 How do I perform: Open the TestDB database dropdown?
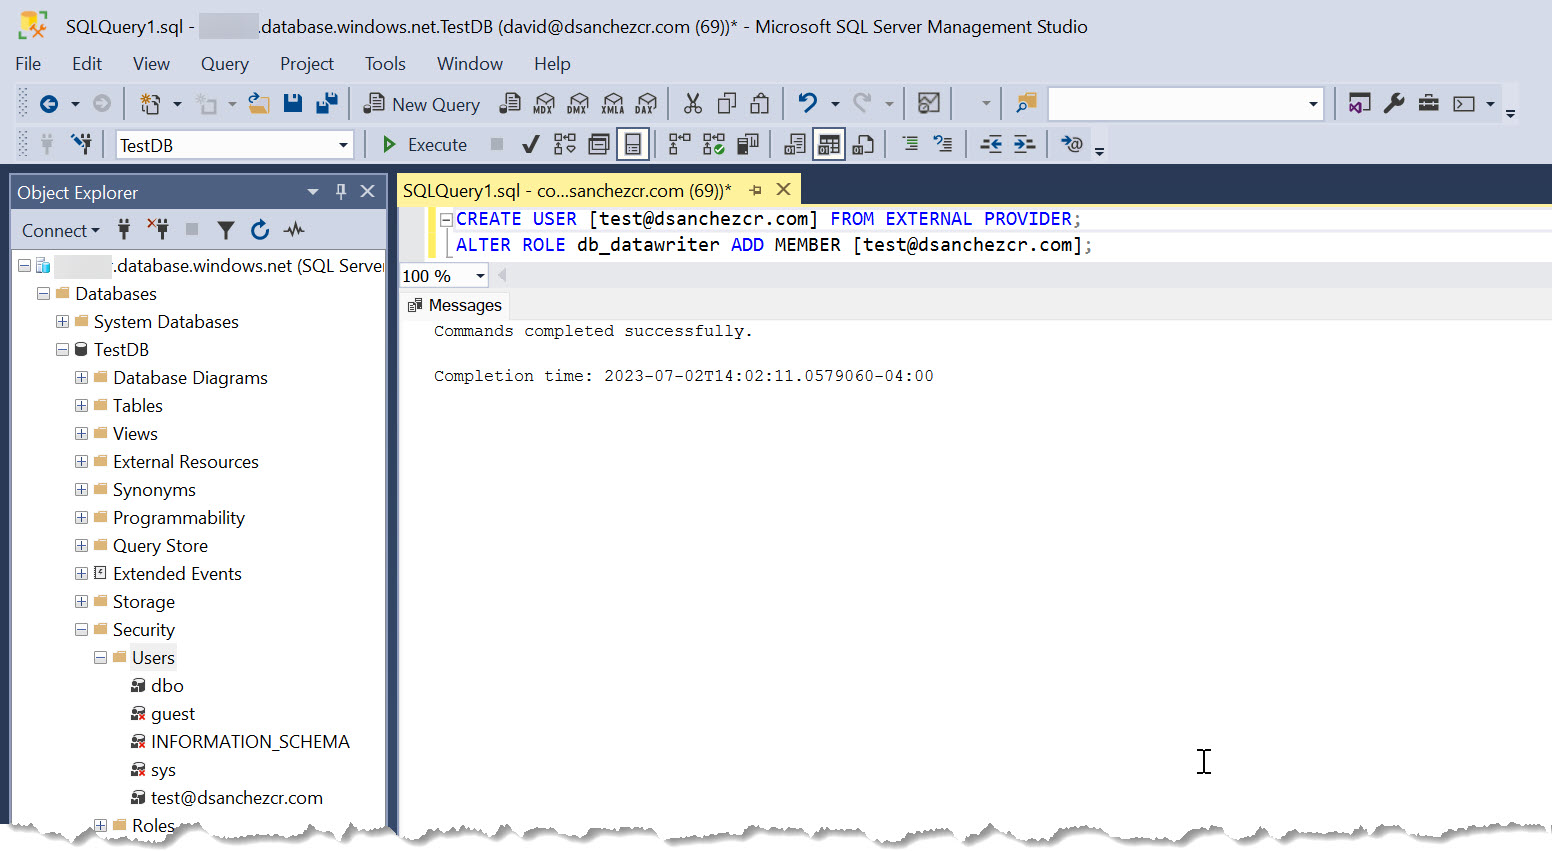point(343,145)
